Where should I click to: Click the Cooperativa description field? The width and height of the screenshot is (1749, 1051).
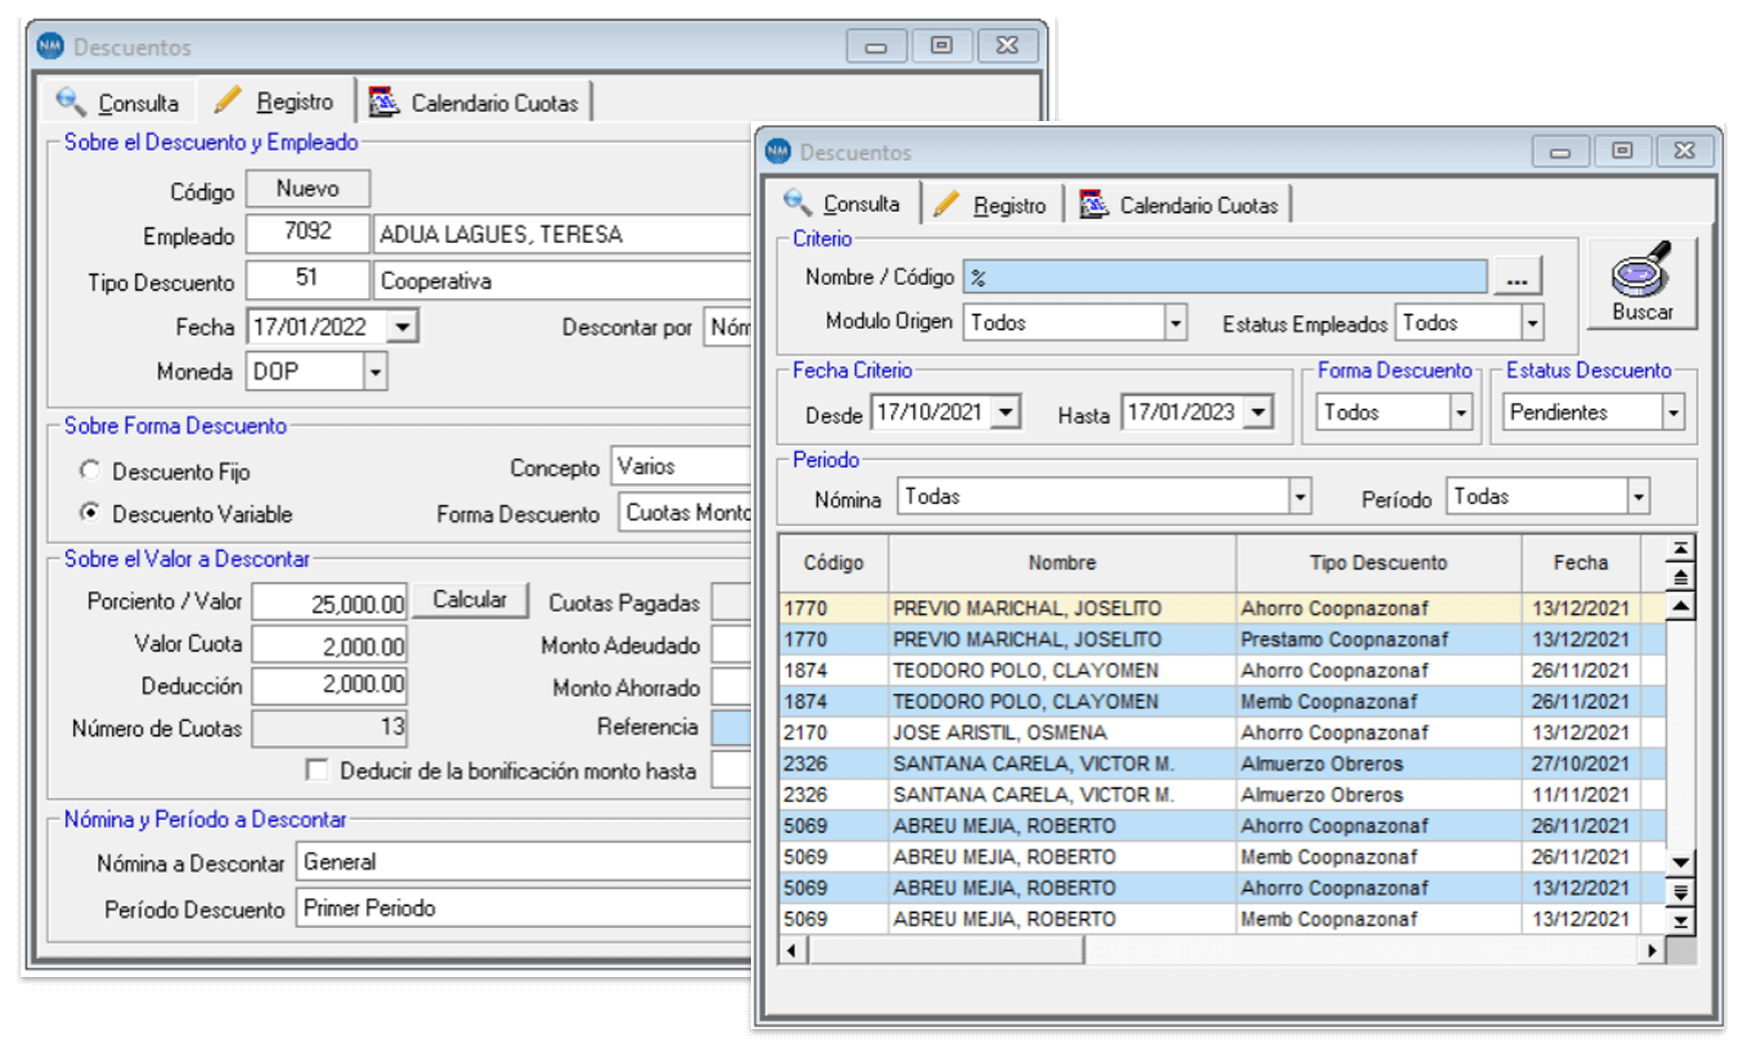pyautogui.click(x=562, y=281)
